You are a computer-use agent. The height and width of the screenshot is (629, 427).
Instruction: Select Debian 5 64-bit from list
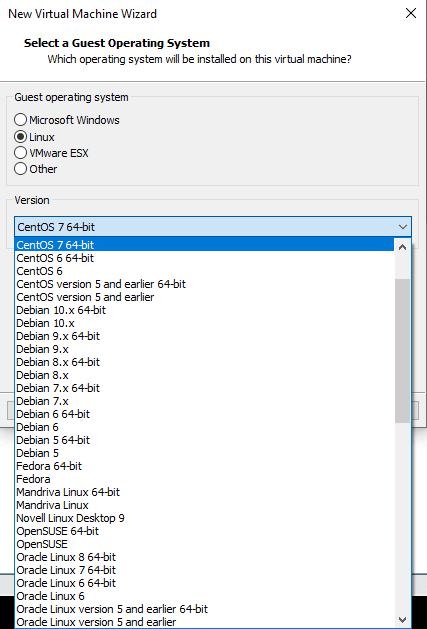point(205,440)
